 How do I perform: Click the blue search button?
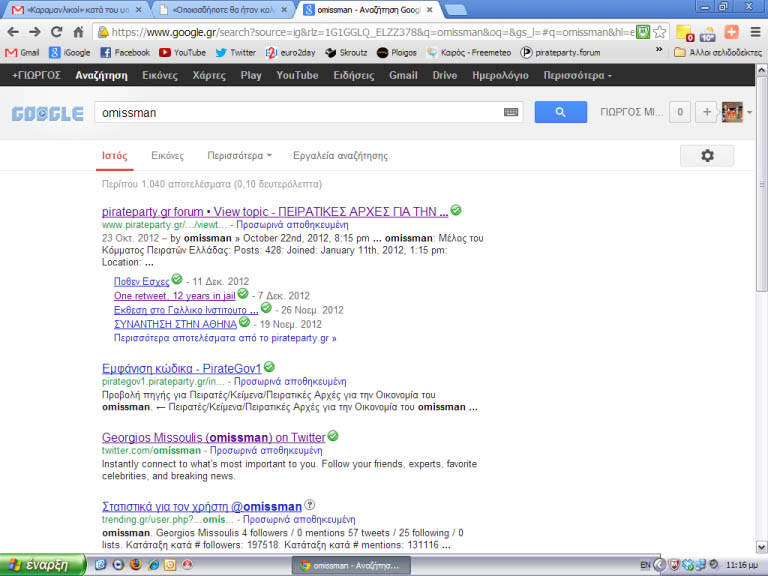point(560,112)
